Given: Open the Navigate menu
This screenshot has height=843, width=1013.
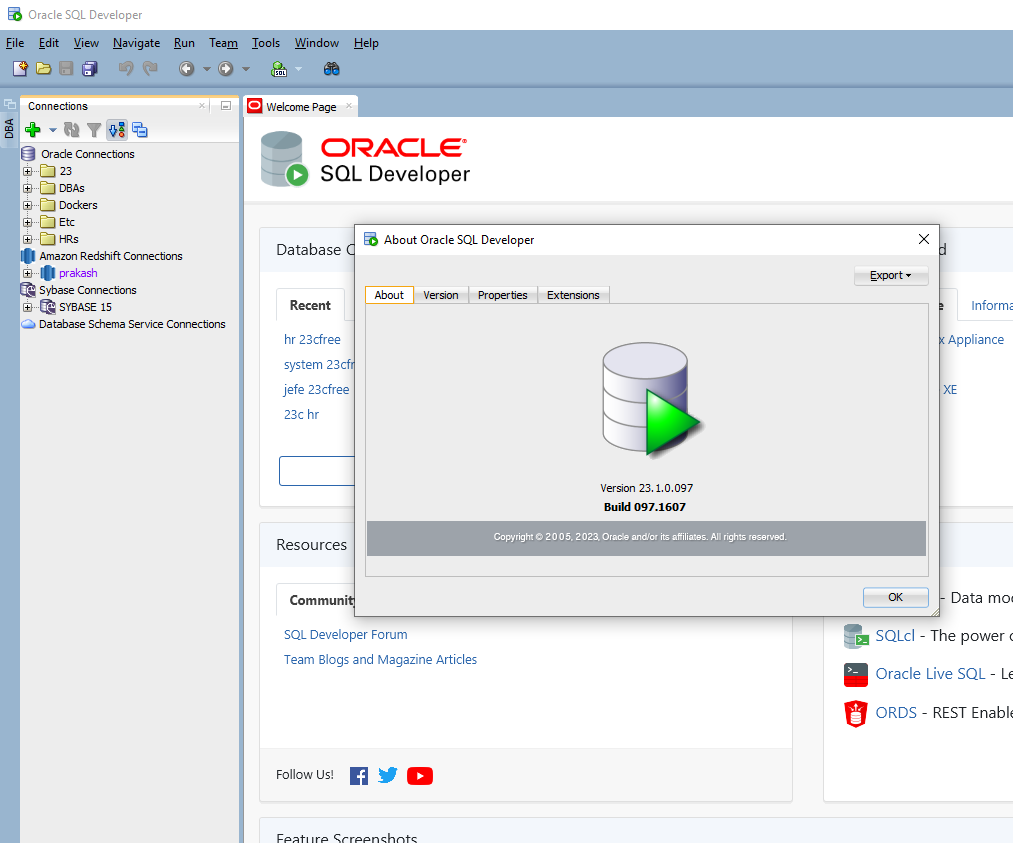Looking at the screenshot, I should (x=136, y=43).
